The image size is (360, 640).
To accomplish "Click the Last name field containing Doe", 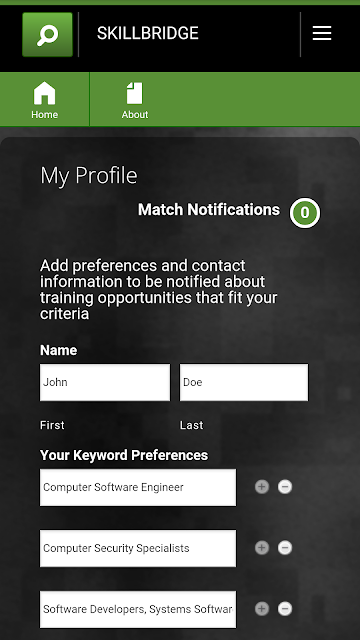I will click(x=244, y=382).
